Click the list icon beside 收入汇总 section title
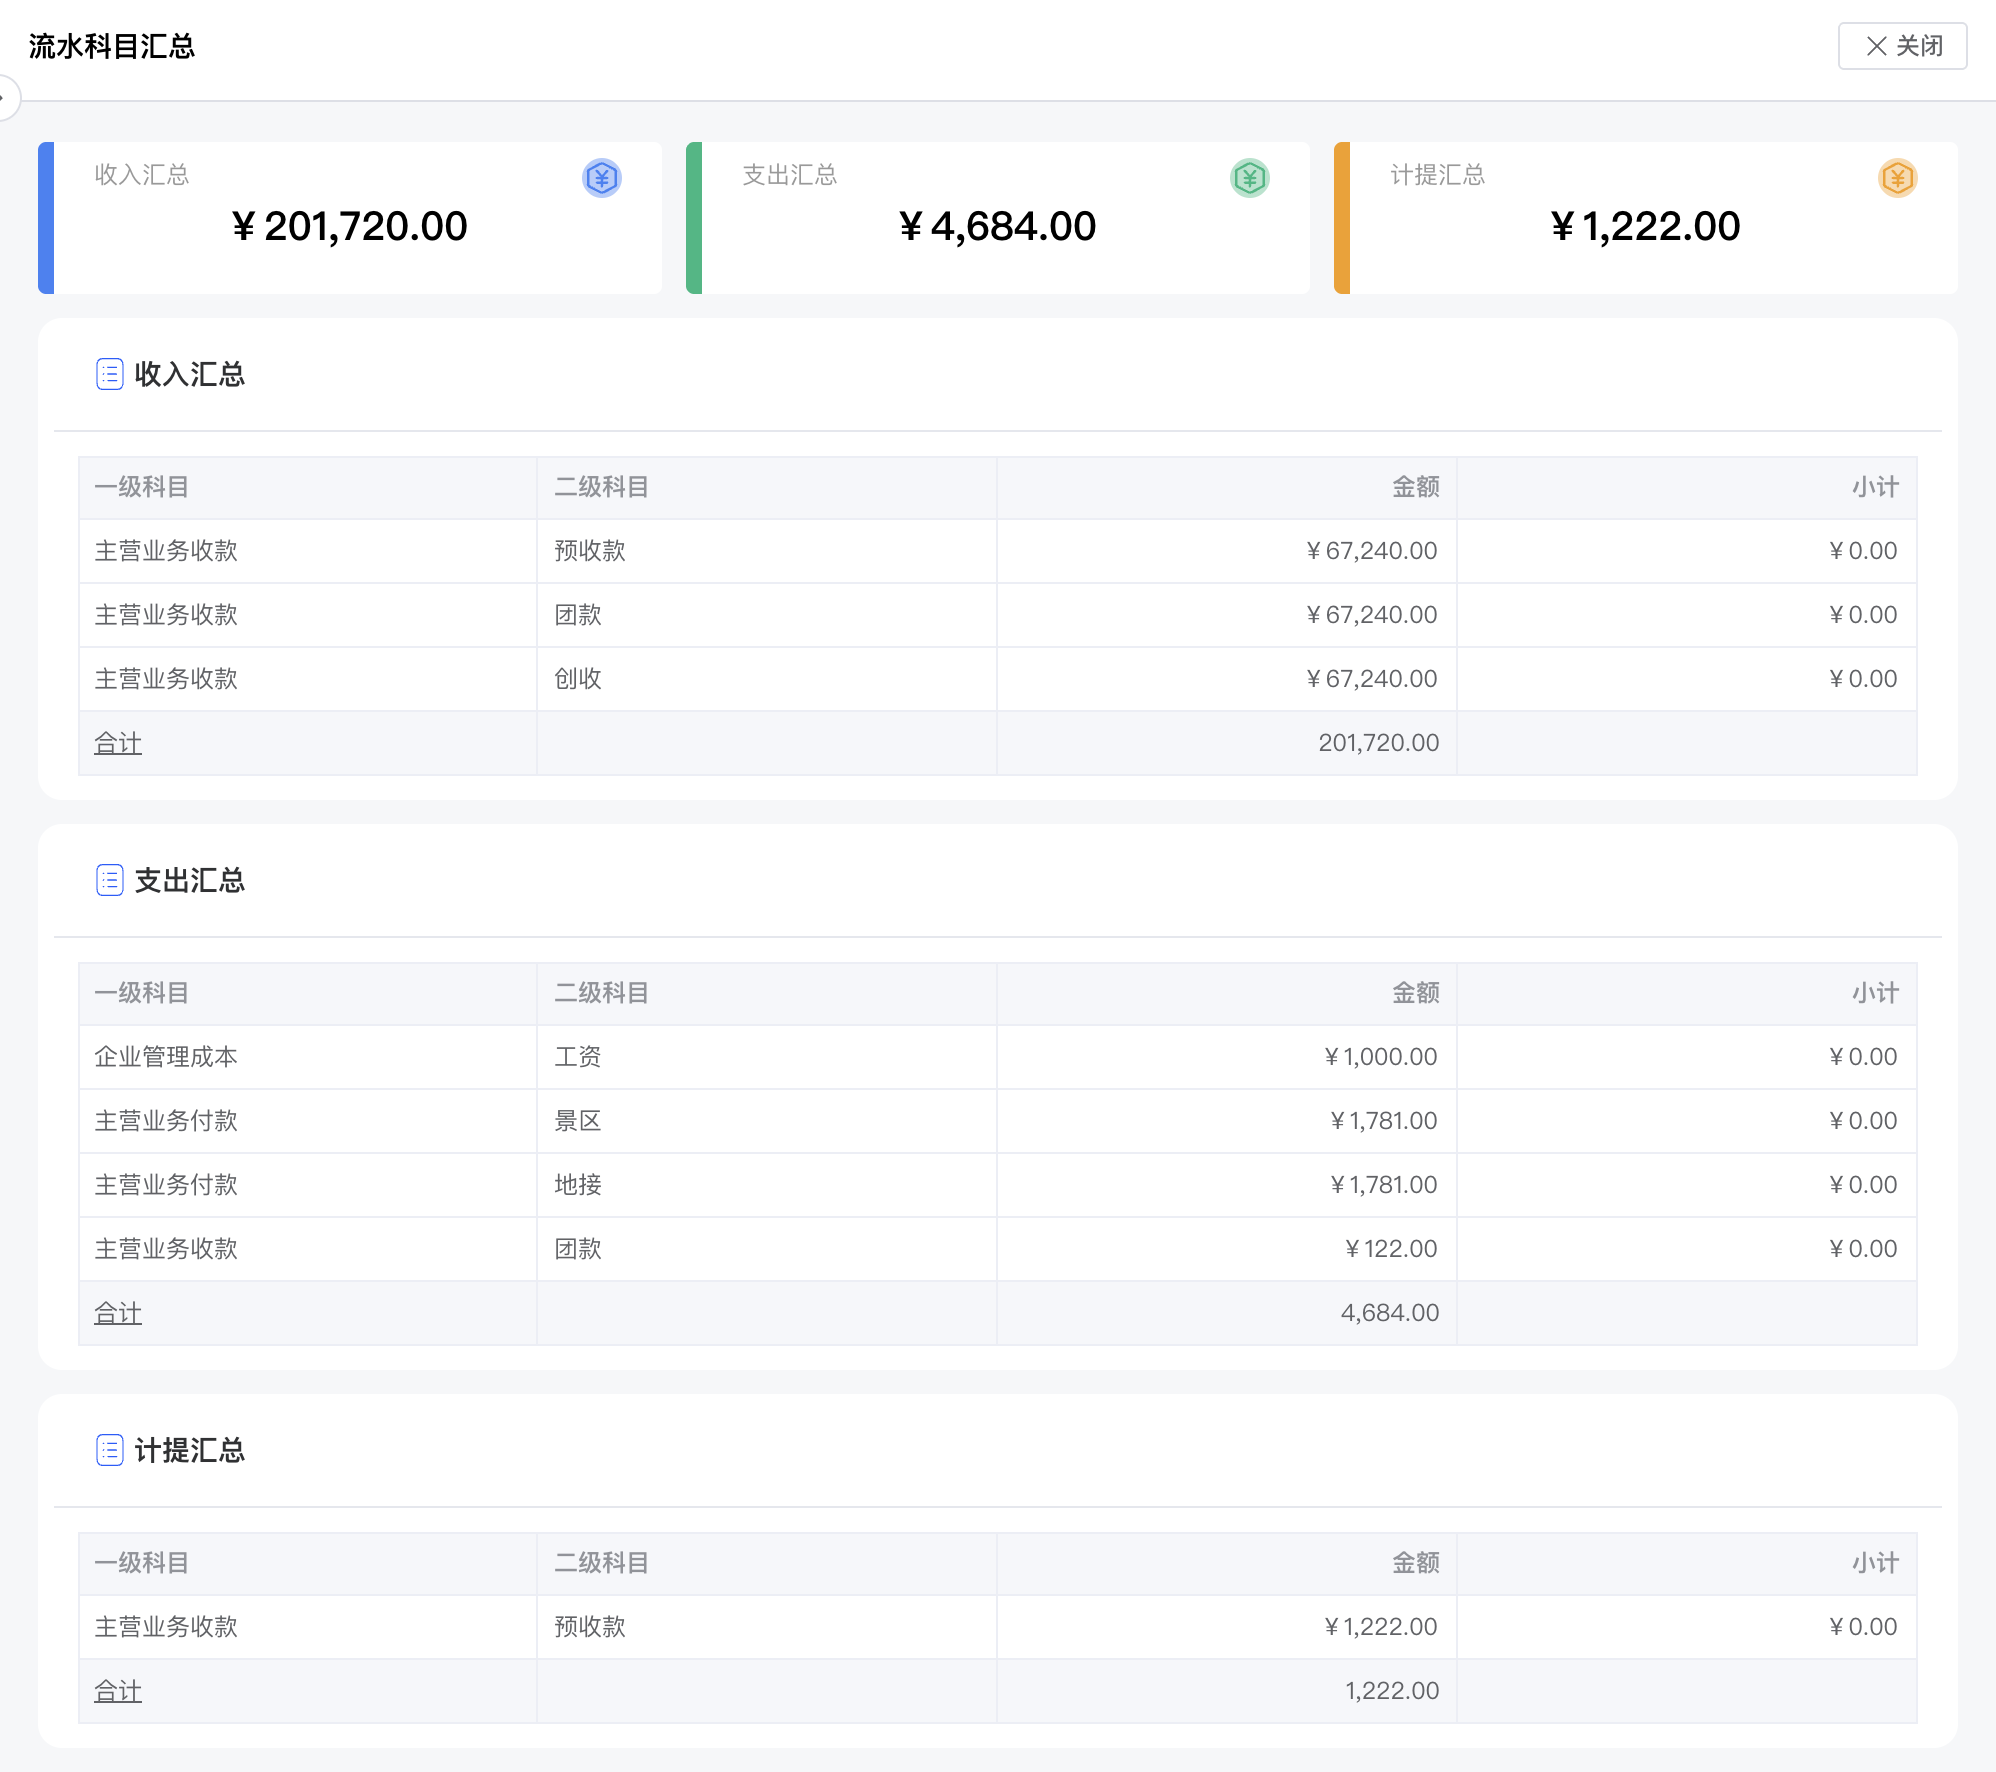Screen dimensions: 1996x1772 (x=109, y=374)
